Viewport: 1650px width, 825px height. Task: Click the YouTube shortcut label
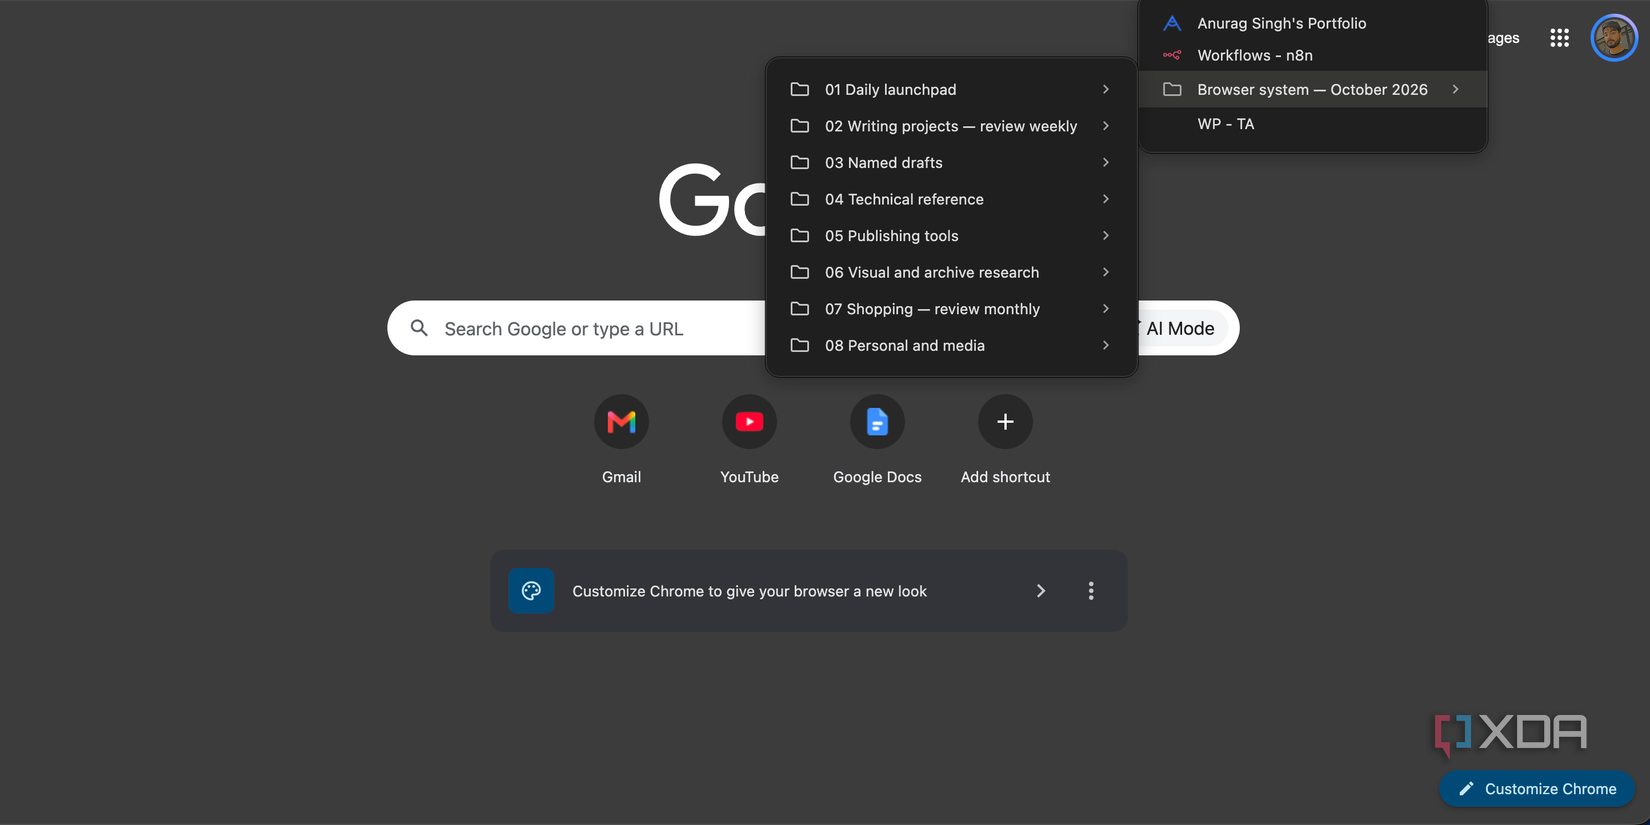pyautogui.click(x=749, y=477)
